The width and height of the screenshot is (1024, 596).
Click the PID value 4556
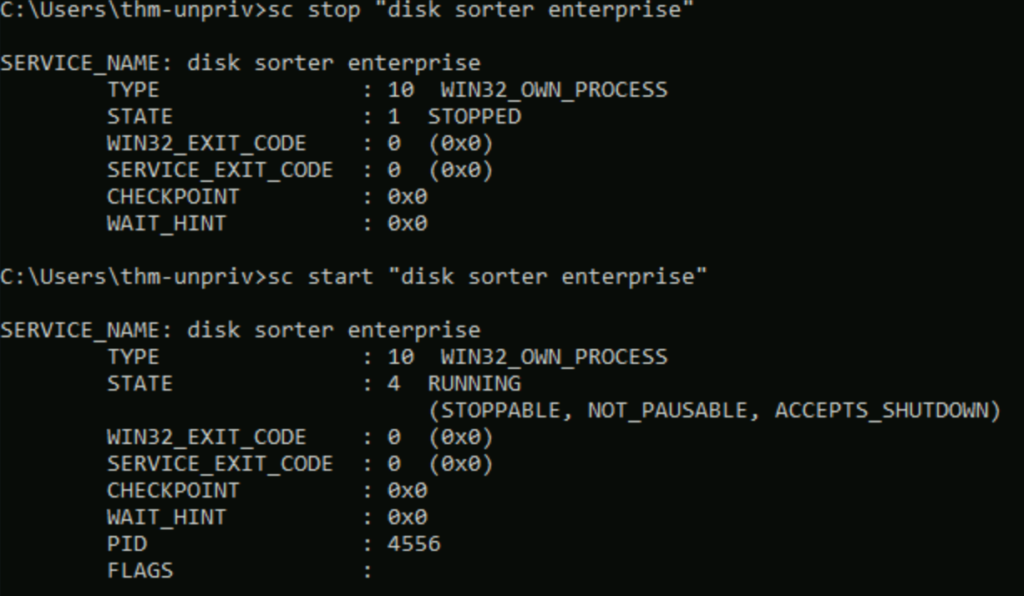tap(414, 544)
